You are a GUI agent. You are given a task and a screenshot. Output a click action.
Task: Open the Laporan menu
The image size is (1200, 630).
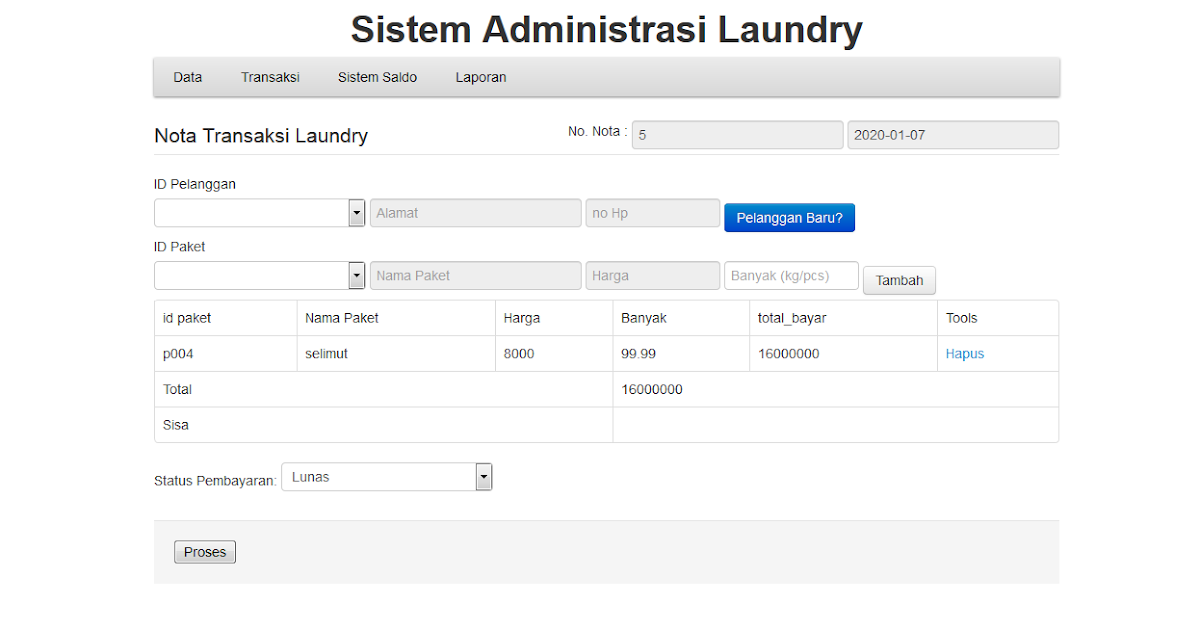(480, 76)
